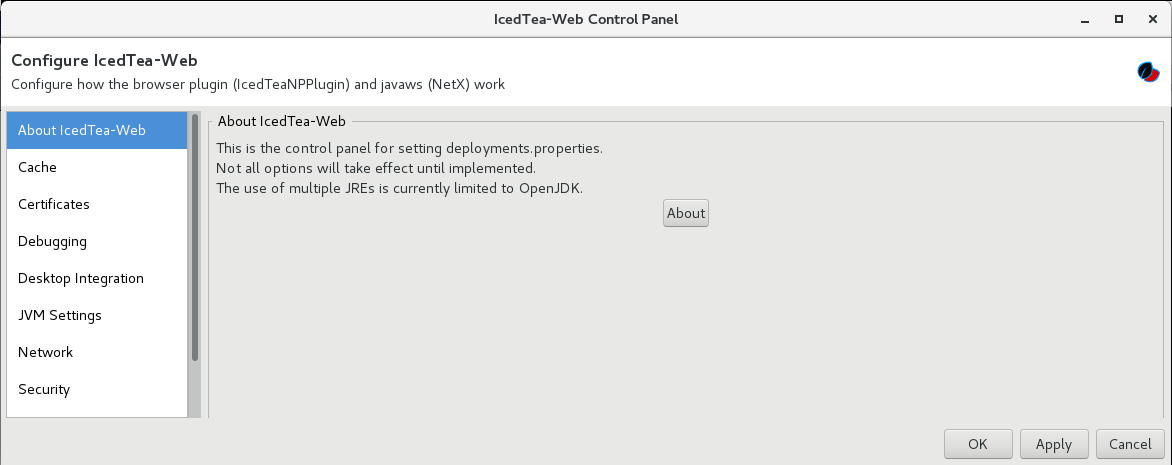This screenshot has width=1172, height=465.
Task: Confirm with the OK button
Action: (978, 444)
